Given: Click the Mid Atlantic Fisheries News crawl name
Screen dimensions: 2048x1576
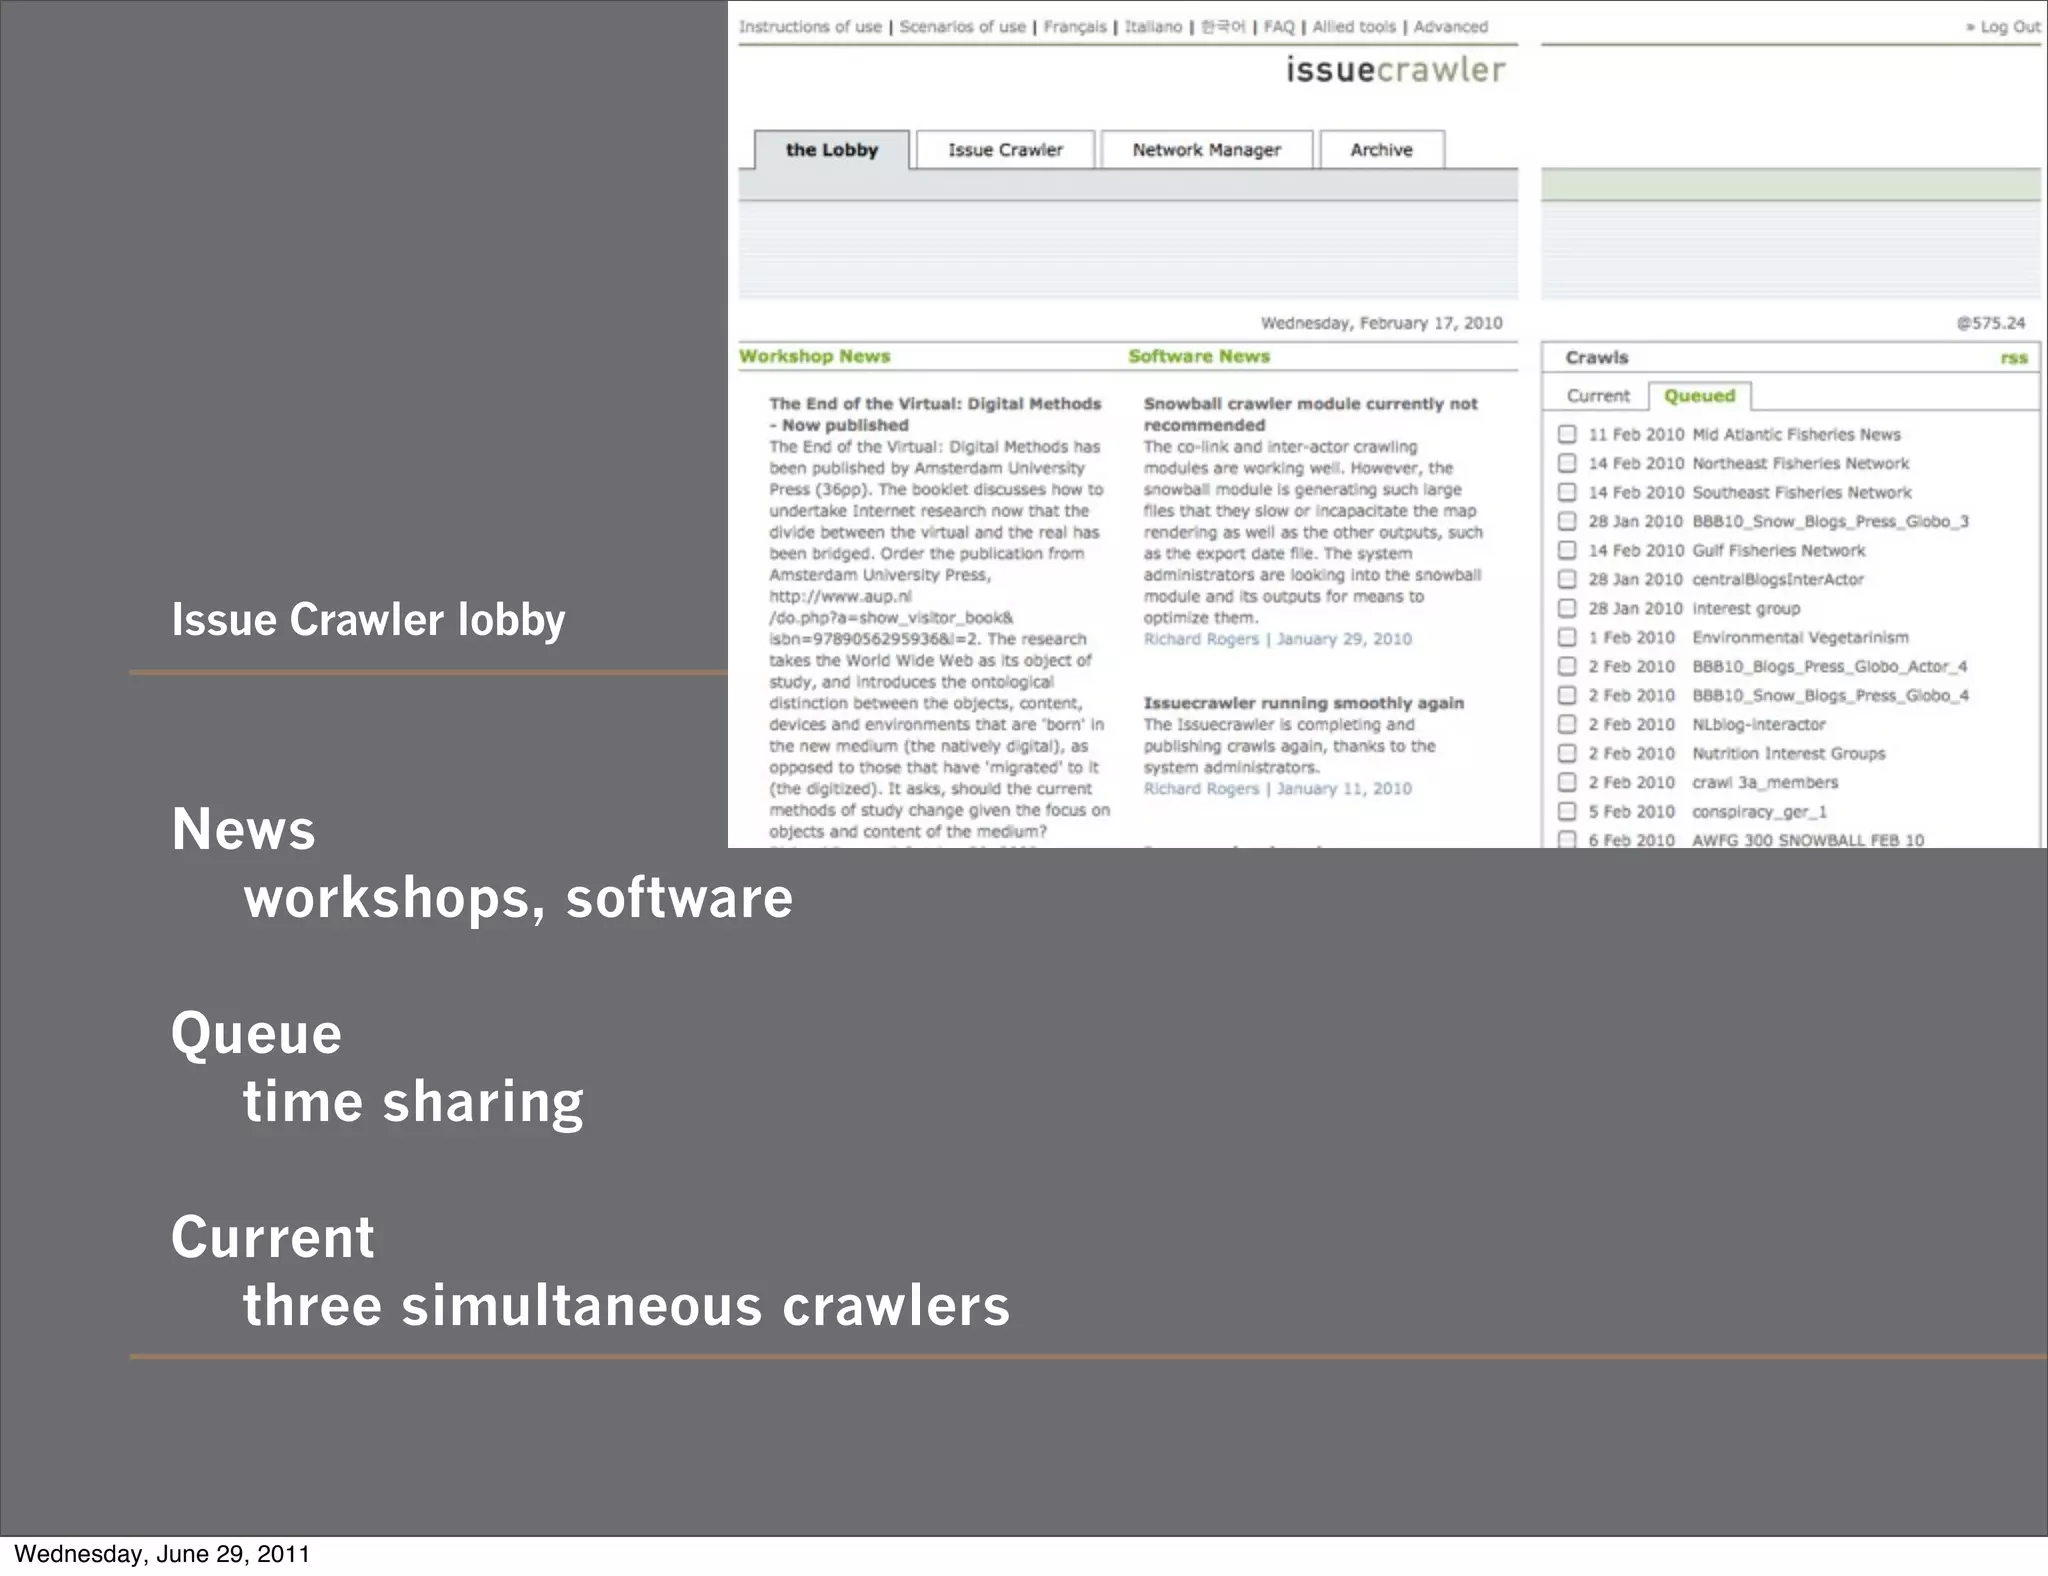Looking at the screenshot, I should point(1796,434).
